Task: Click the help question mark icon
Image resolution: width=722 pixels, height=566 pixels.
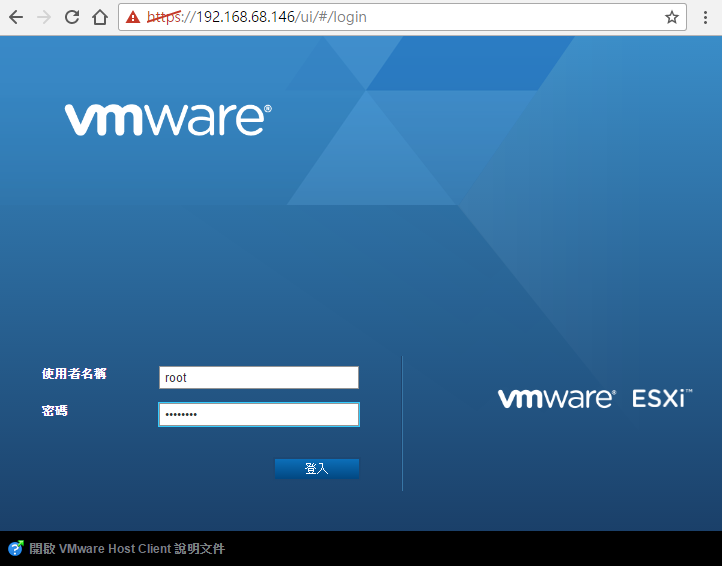Action: (16, 548)
